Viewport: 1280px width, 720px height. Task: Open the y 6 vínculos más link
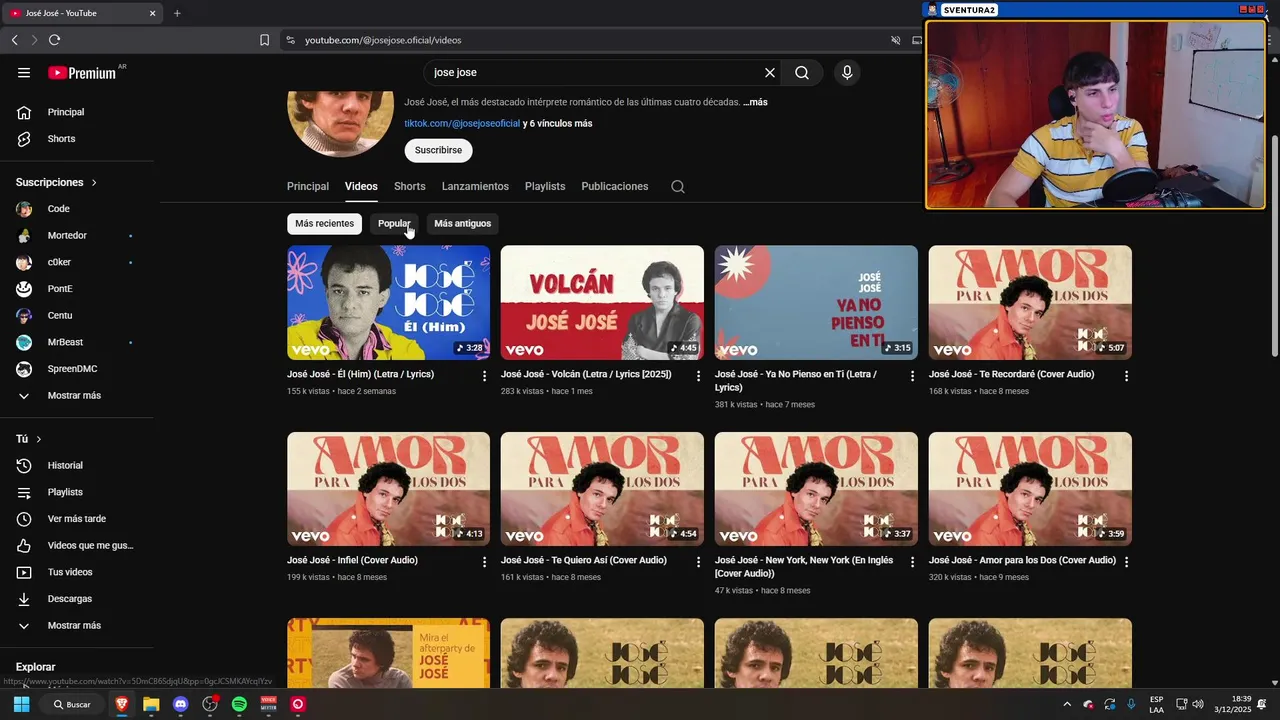[558, 124]
